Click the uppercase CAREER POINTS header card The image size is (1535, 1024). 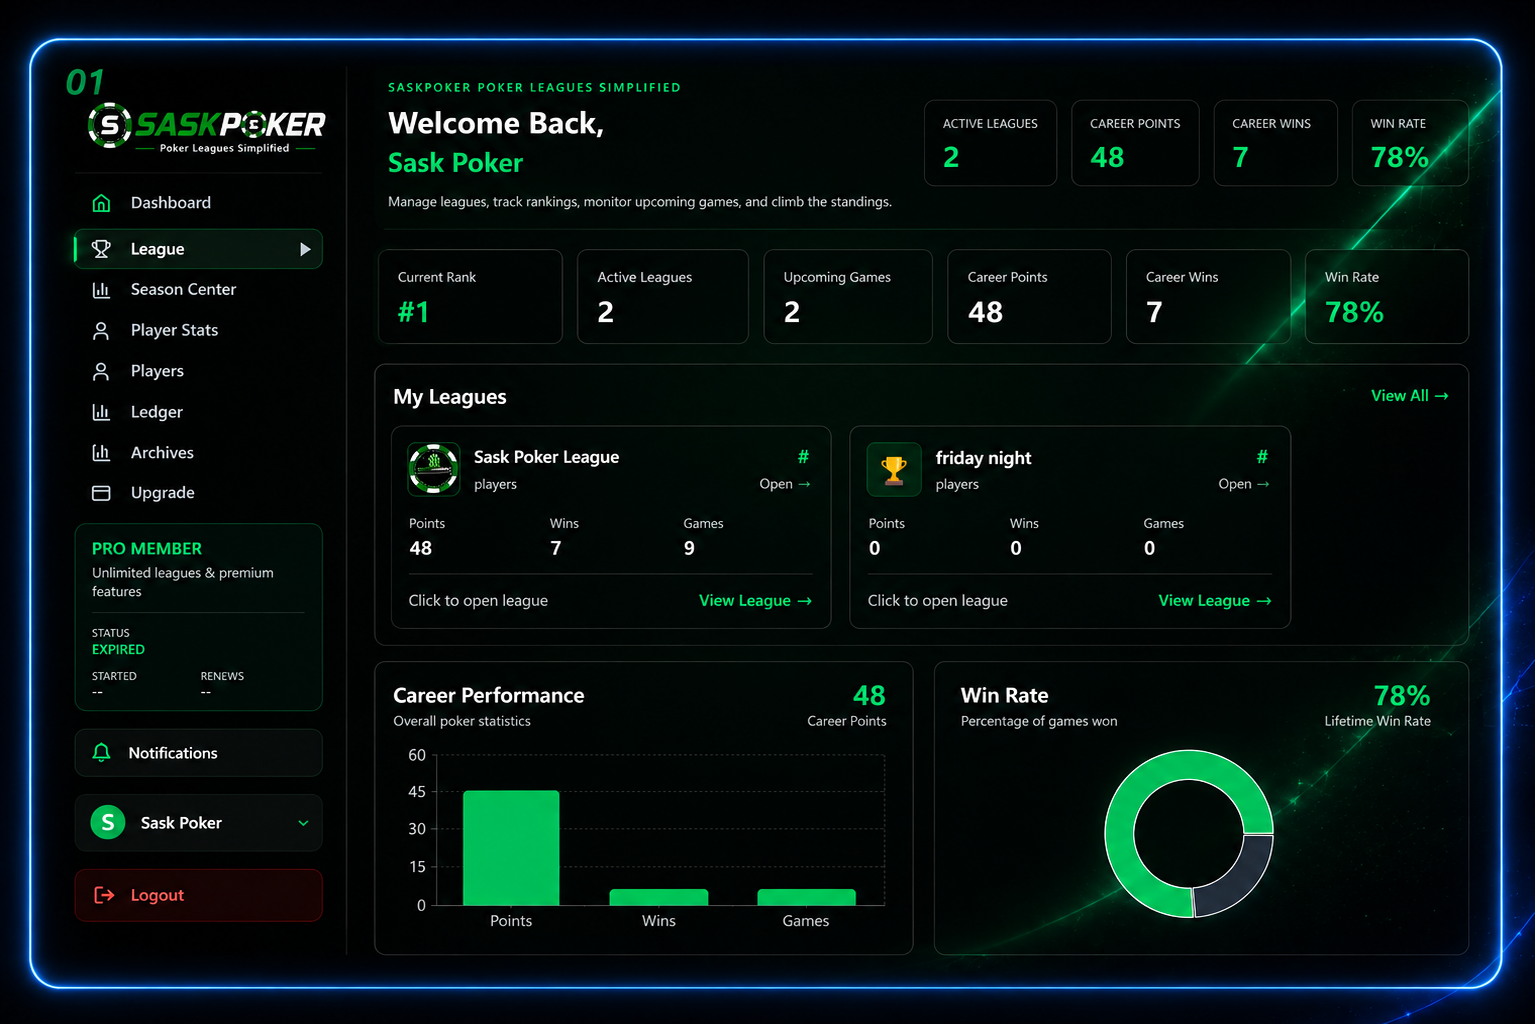[1135, 143]
